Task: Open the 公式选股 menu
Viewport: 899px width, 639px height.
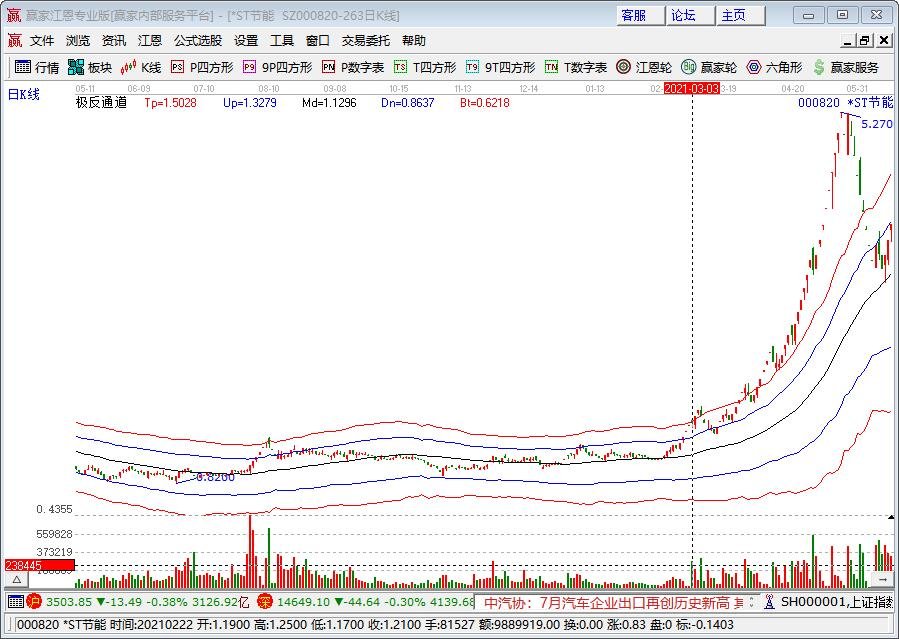Action: tap(198, 41)
